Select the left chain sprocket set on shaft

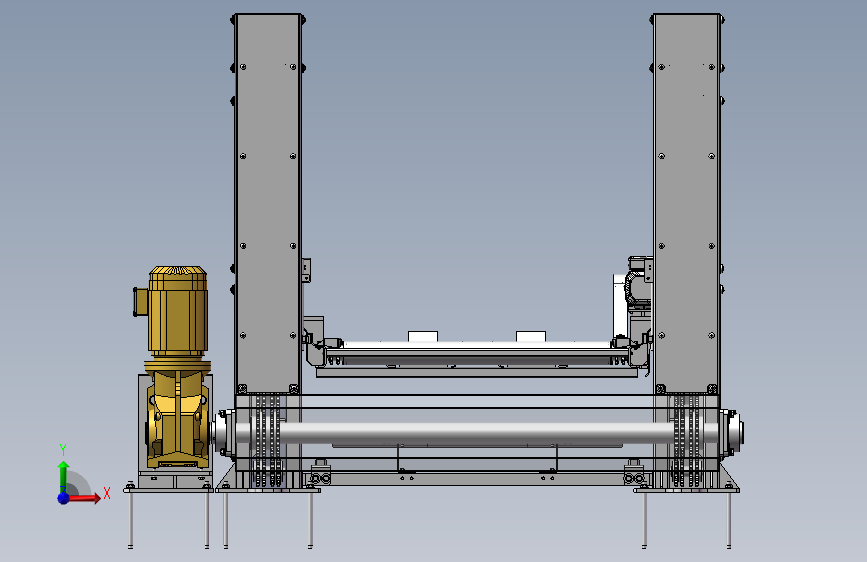tap(268, 440)
